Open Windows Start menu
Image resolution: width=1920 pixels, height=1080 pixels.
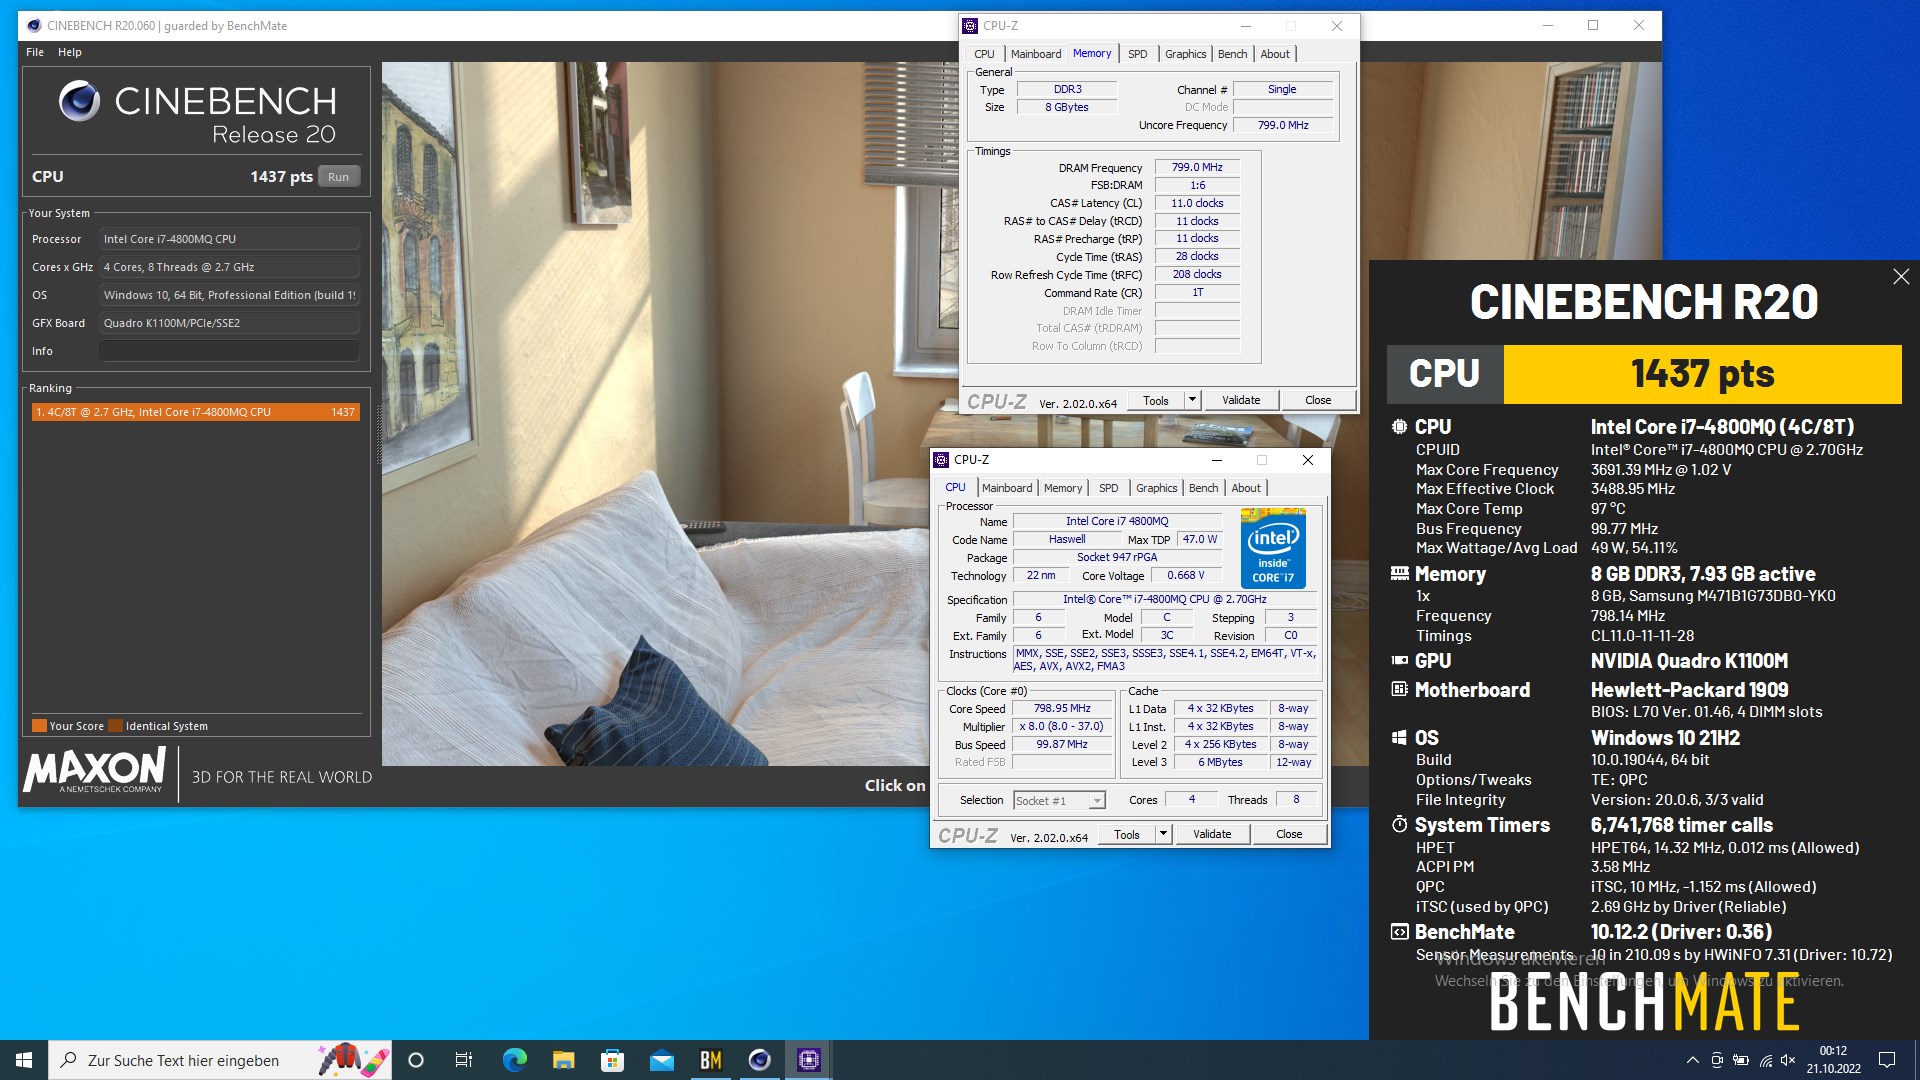click(24, 1060)
